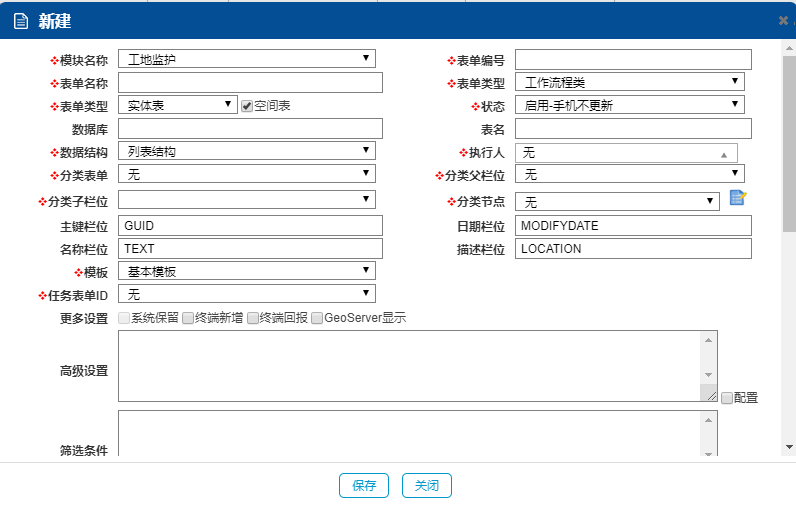Click the 保存 button
The height and width of the screenshot is (505, 796).
(364, 486)
